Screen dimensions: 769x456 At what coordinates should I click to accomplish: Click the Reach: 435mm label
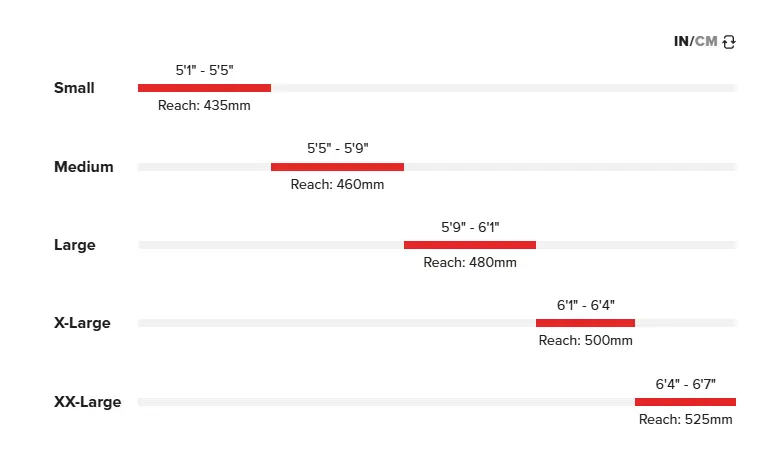coord(204,105)
